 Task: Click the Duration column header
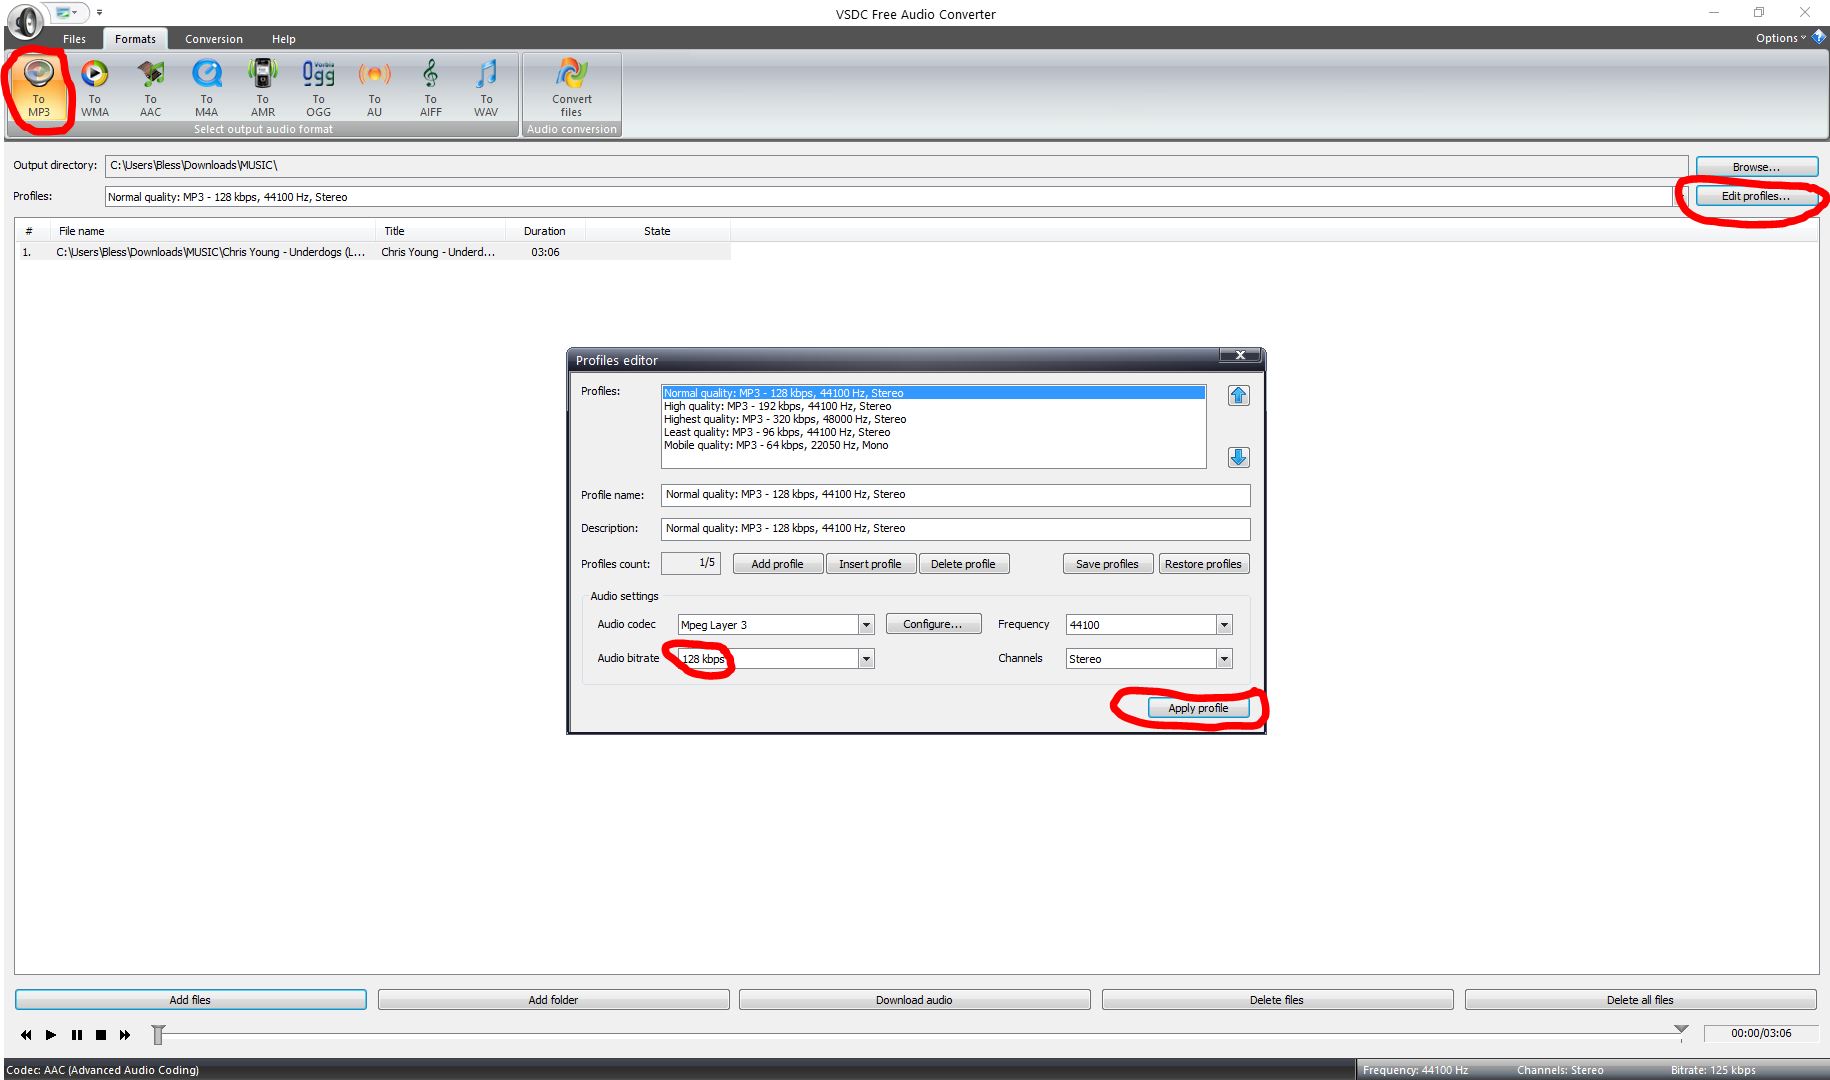click(x=545, y=231)
